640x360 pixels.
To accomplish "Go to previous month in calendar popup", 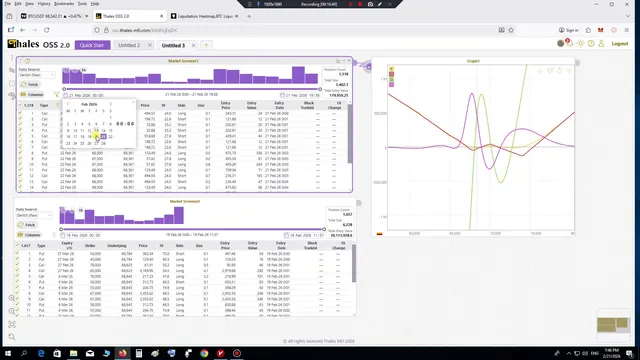I will point(68,104).
